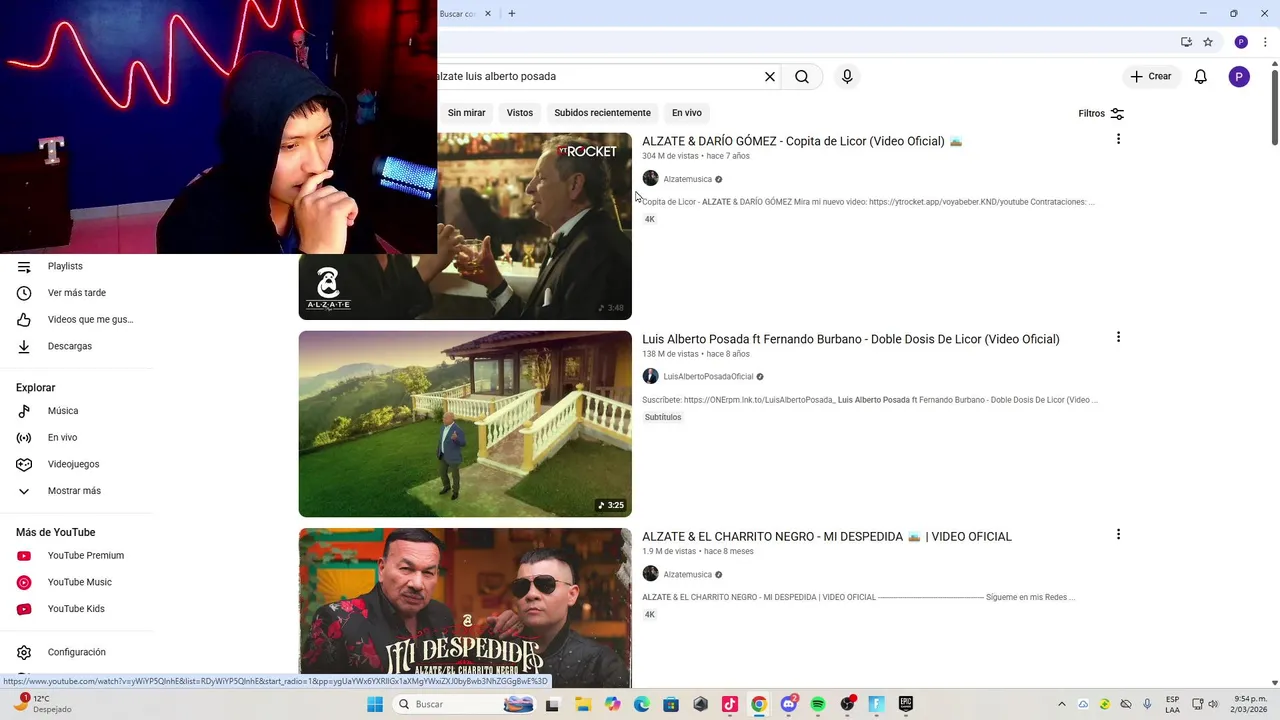The width and height of the screenshot is (1280, 720).
Task: Open Microsoft Store from the taskbar
Action: coord(671,704)
